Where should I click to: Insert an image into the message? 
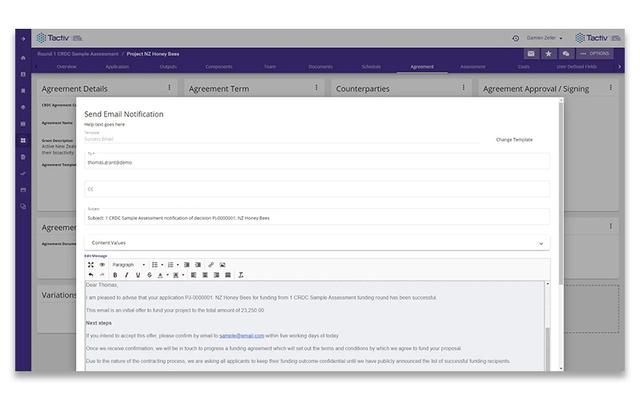pos(222,265)
